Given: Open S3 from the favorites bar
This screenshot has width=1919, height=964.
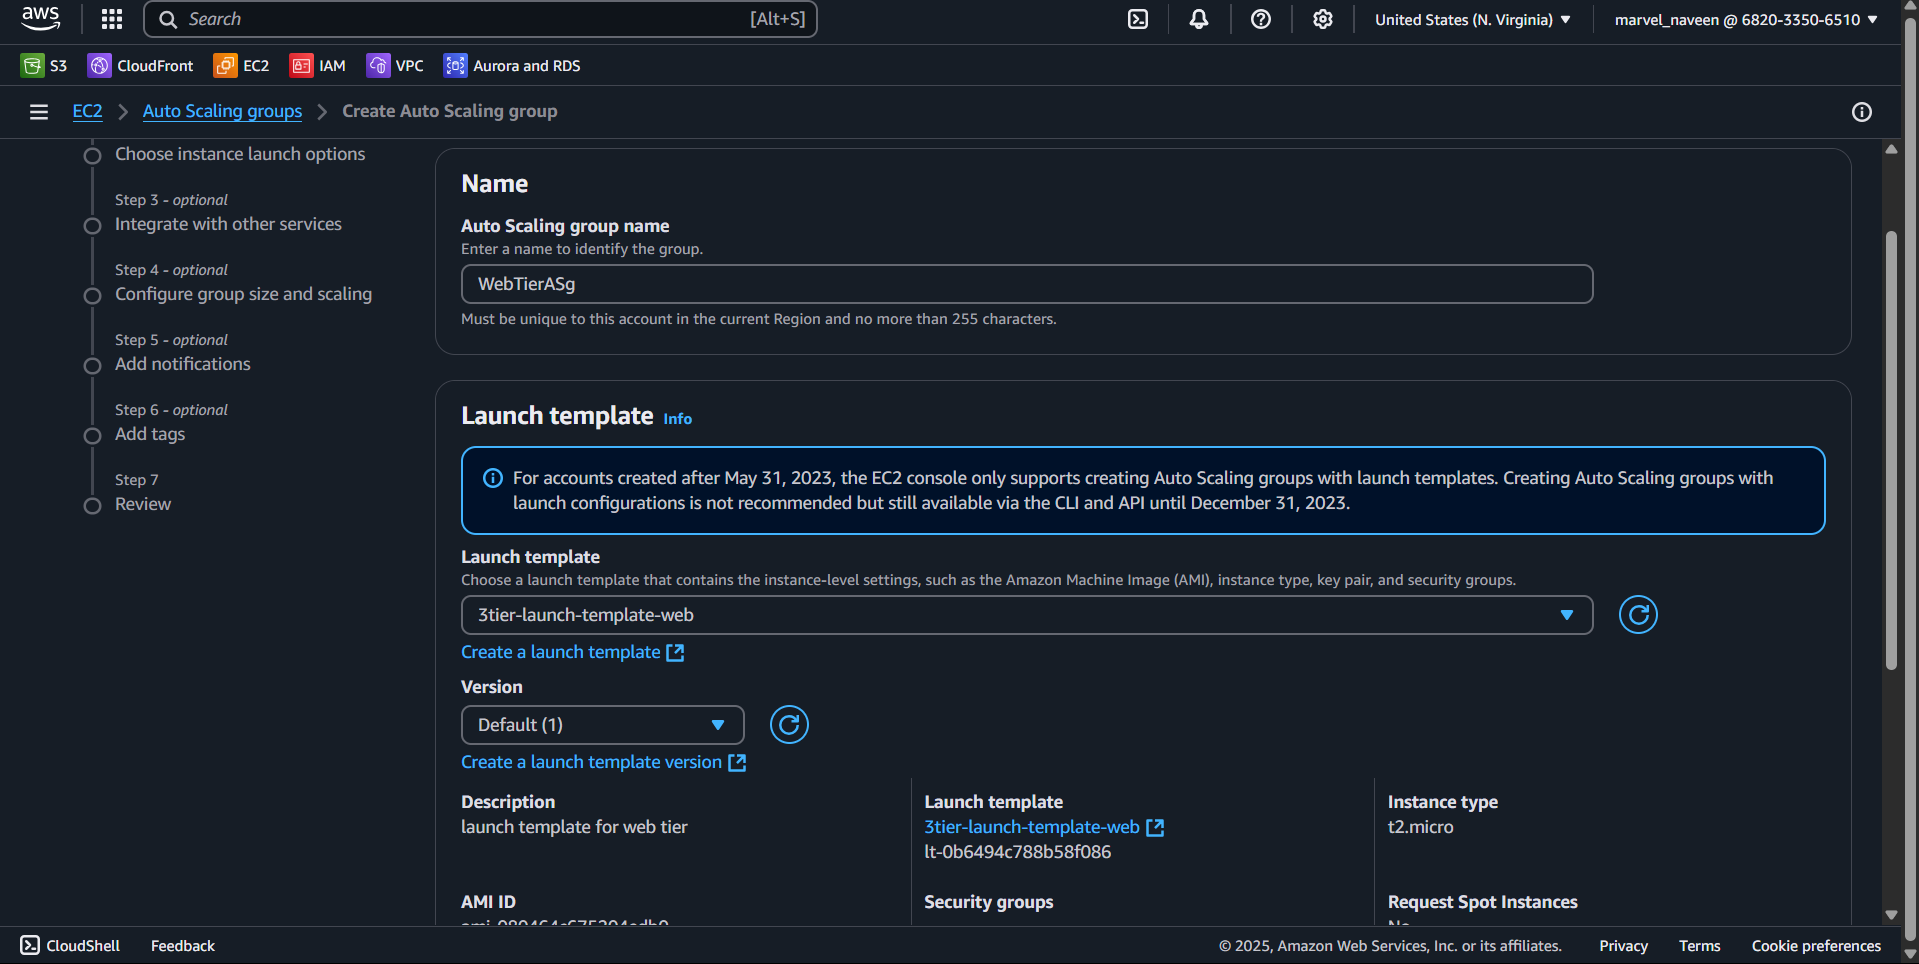Looking at the screenshot, I should pos(44,66).
